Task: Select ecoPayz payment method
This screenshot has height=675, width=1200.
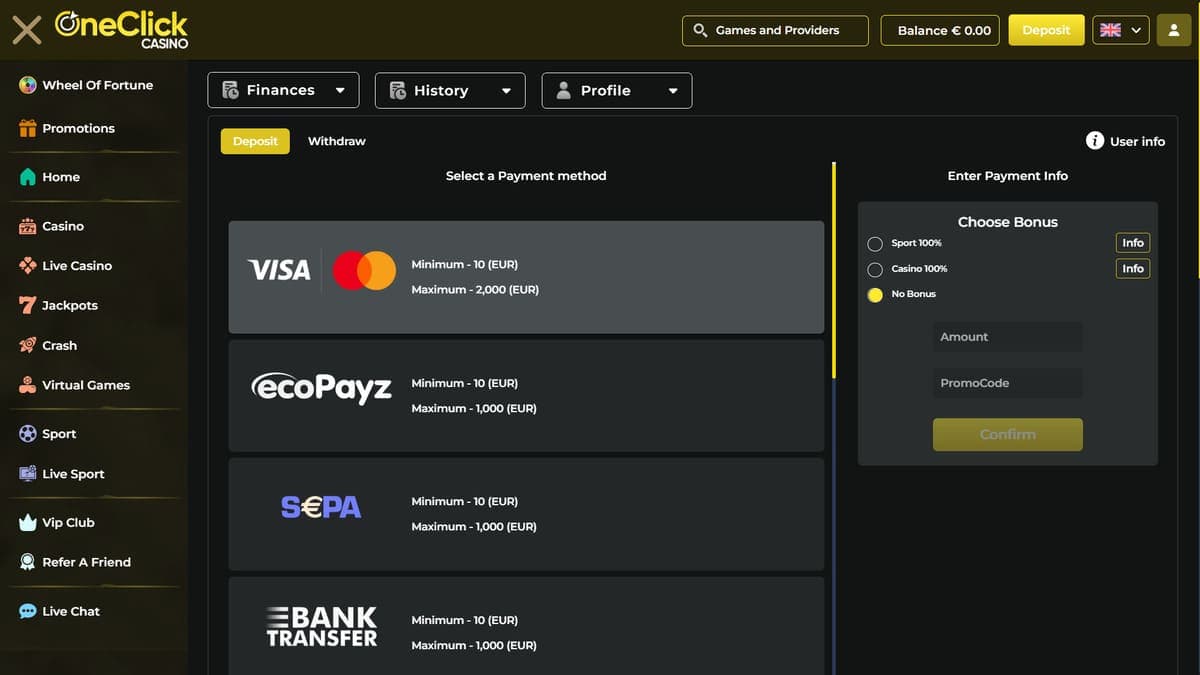Action: [x=526, y=396]
